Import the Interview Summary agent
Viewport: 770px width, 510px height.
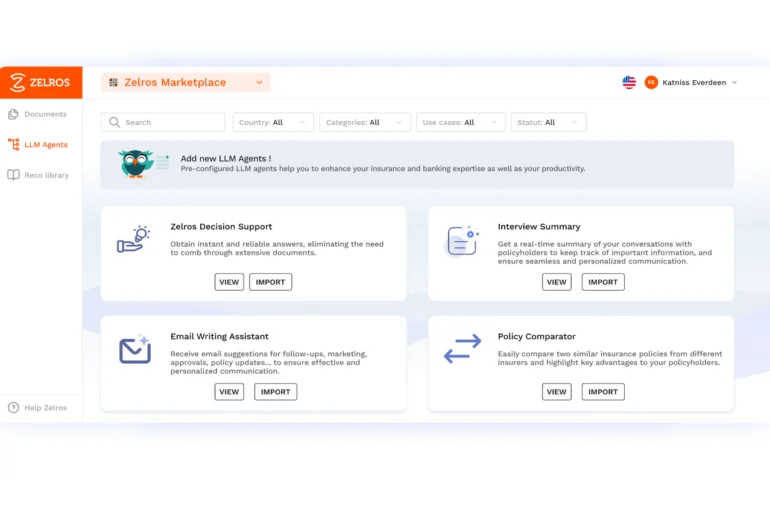(603, 282)
